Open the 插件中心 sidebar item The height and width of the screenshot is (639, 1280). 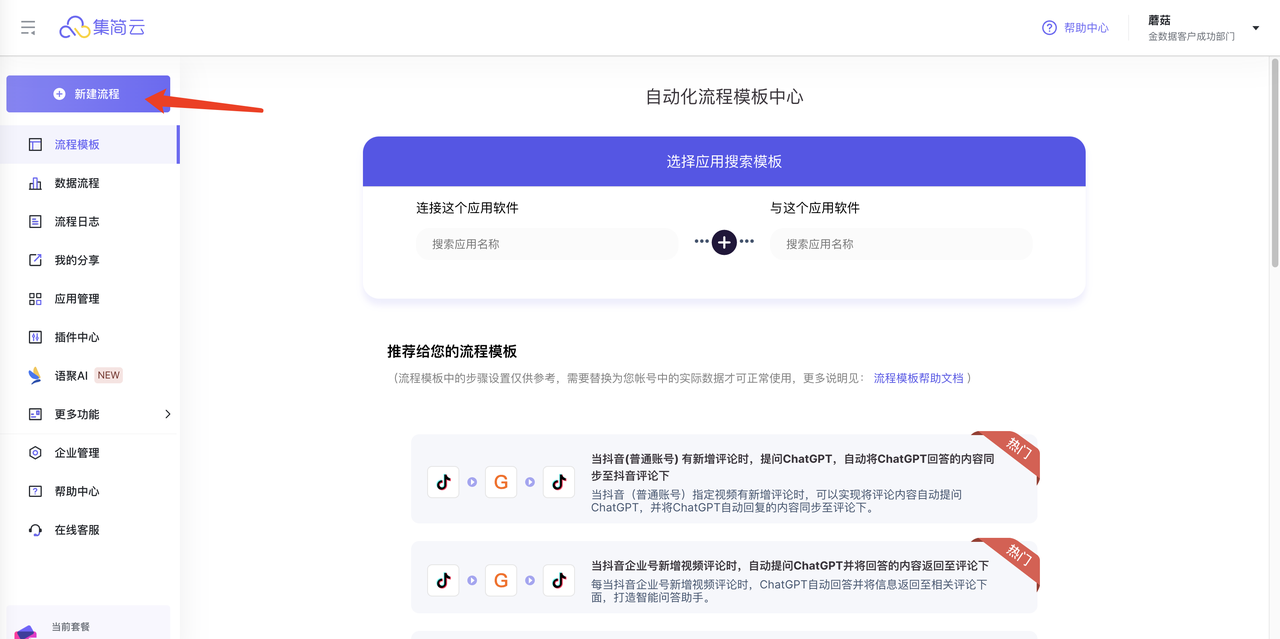pyautogui.click(x=90, y=337)
